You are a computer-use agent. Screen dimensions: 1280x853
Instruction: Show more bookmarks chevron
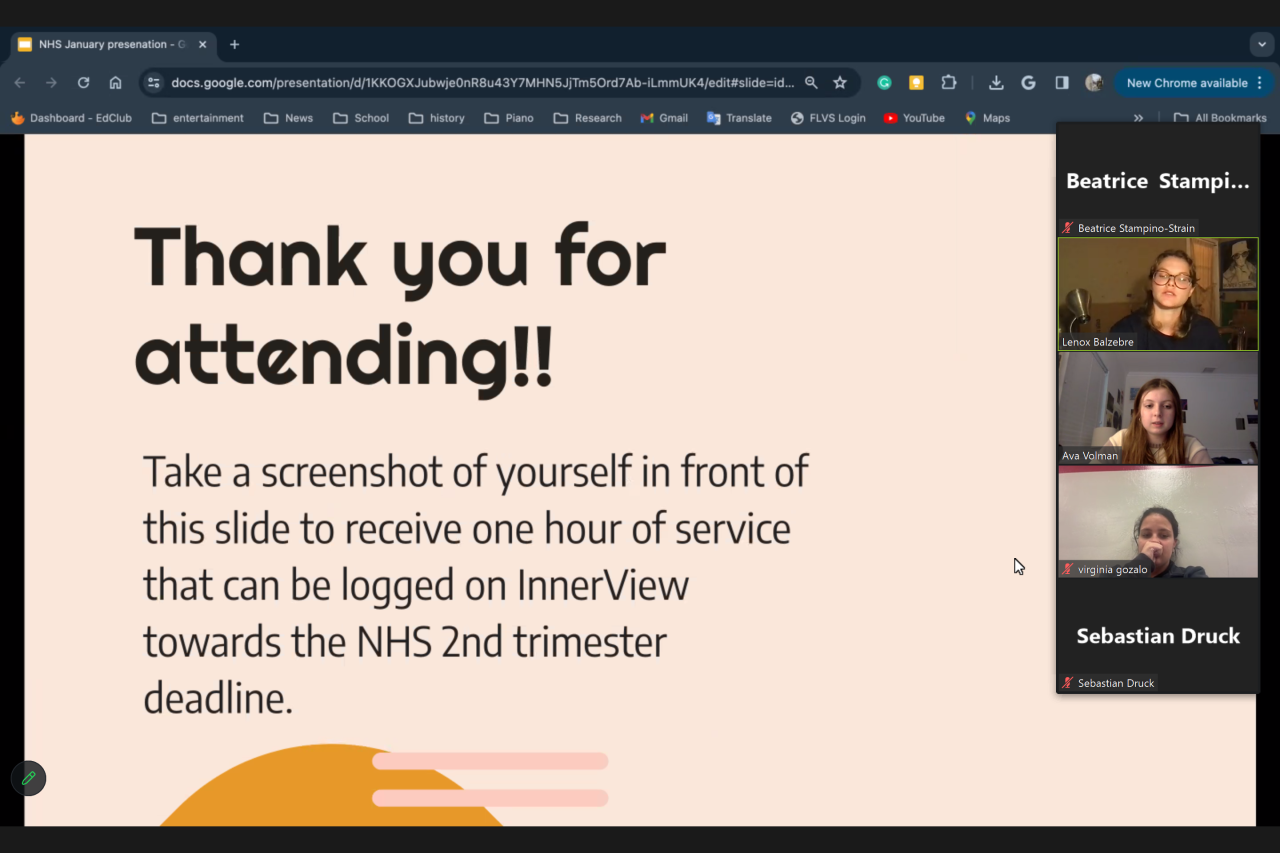[1138, 118]
